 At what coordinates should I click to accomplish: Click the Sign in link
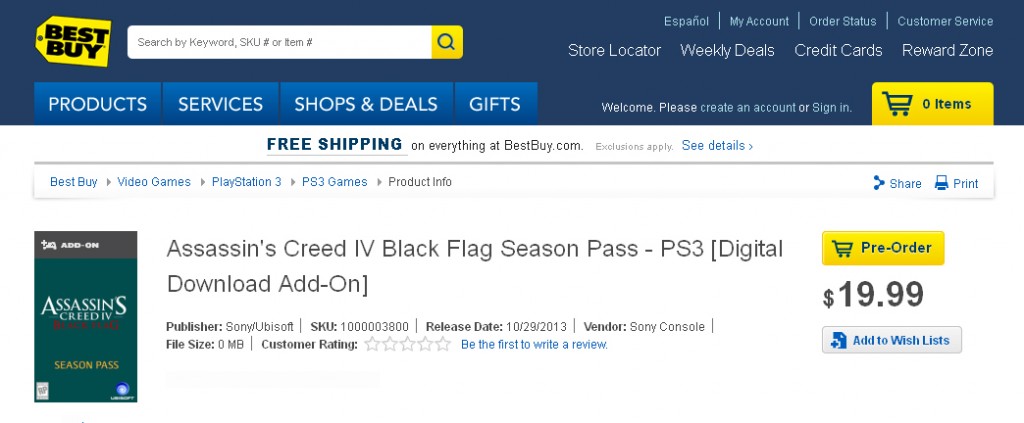(831, 107)
